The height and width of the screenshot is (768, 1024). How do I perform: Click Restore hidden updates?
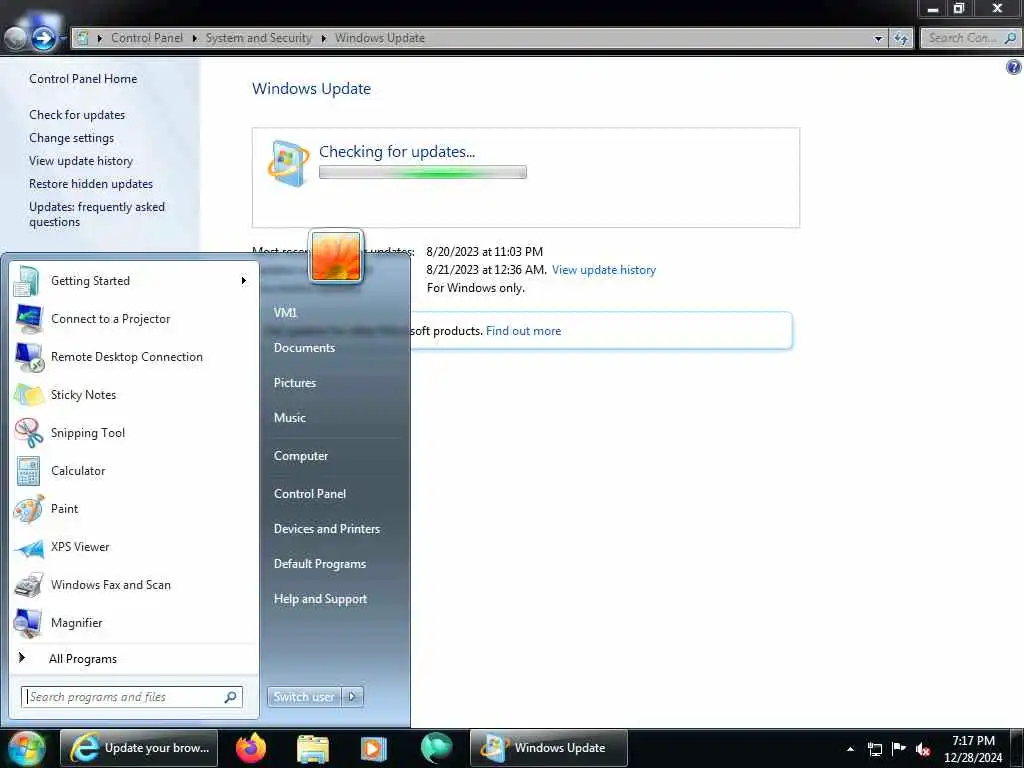(91, 184)
